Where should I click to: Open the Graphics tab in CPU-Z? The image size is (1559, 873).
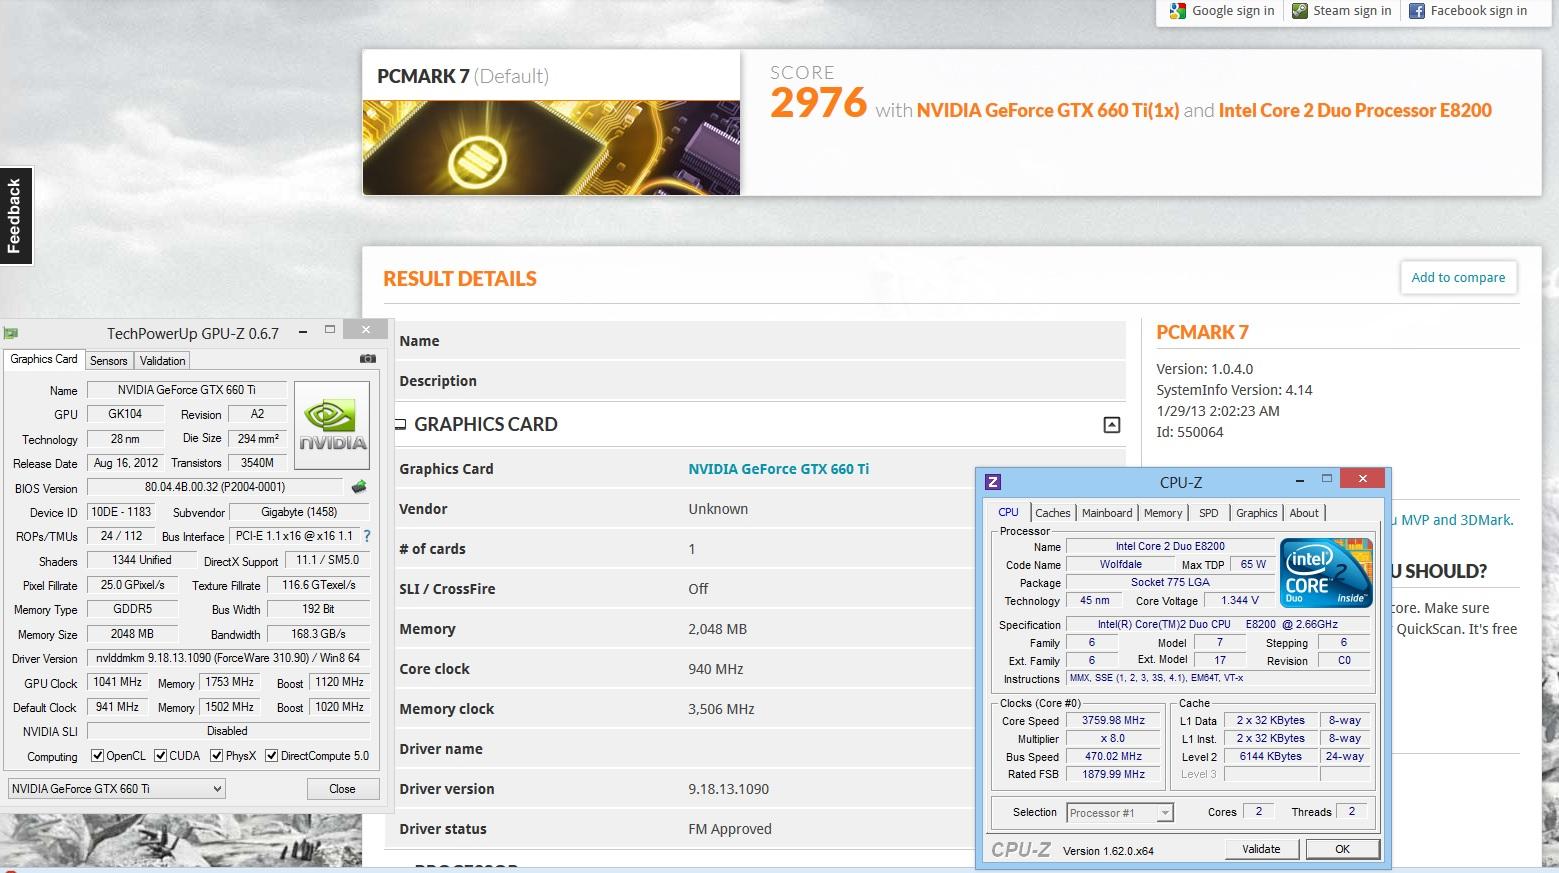pos(1256,513)
